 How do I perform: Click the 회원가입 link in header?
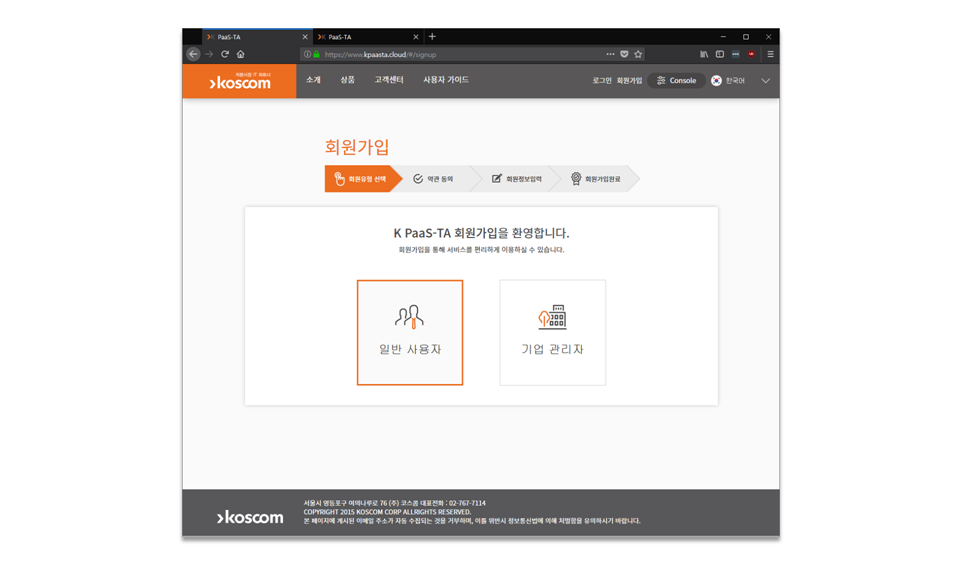point(629,80)
